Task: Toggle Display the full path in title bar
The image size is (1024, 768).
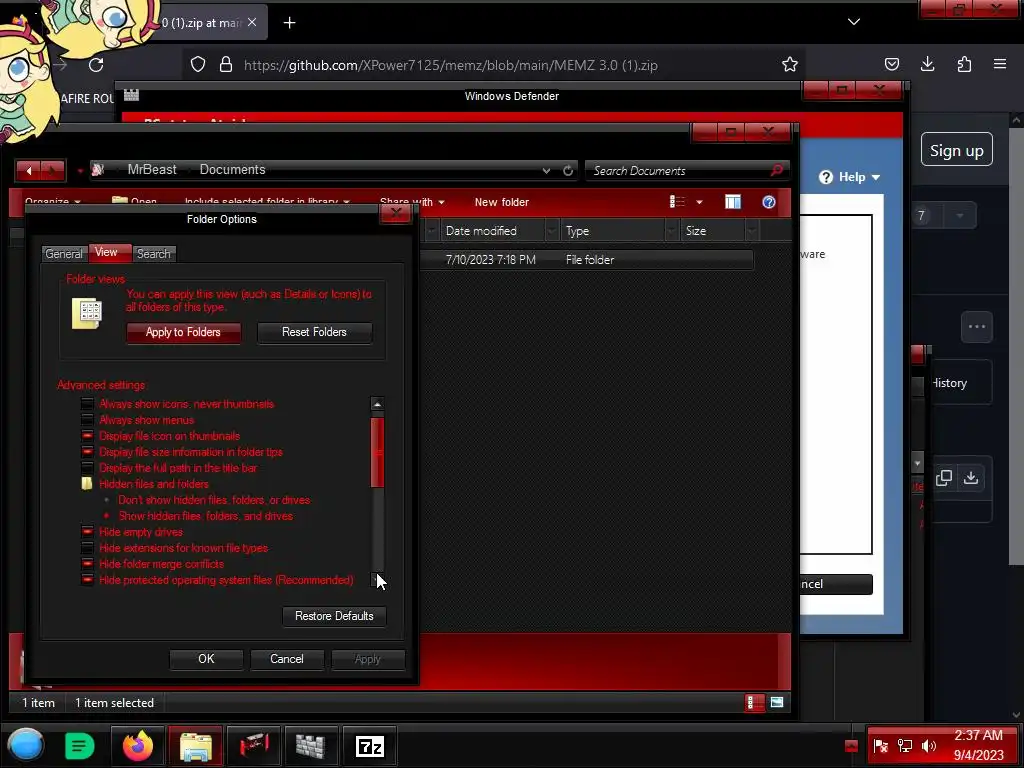Action: click(x=87, y=468)
